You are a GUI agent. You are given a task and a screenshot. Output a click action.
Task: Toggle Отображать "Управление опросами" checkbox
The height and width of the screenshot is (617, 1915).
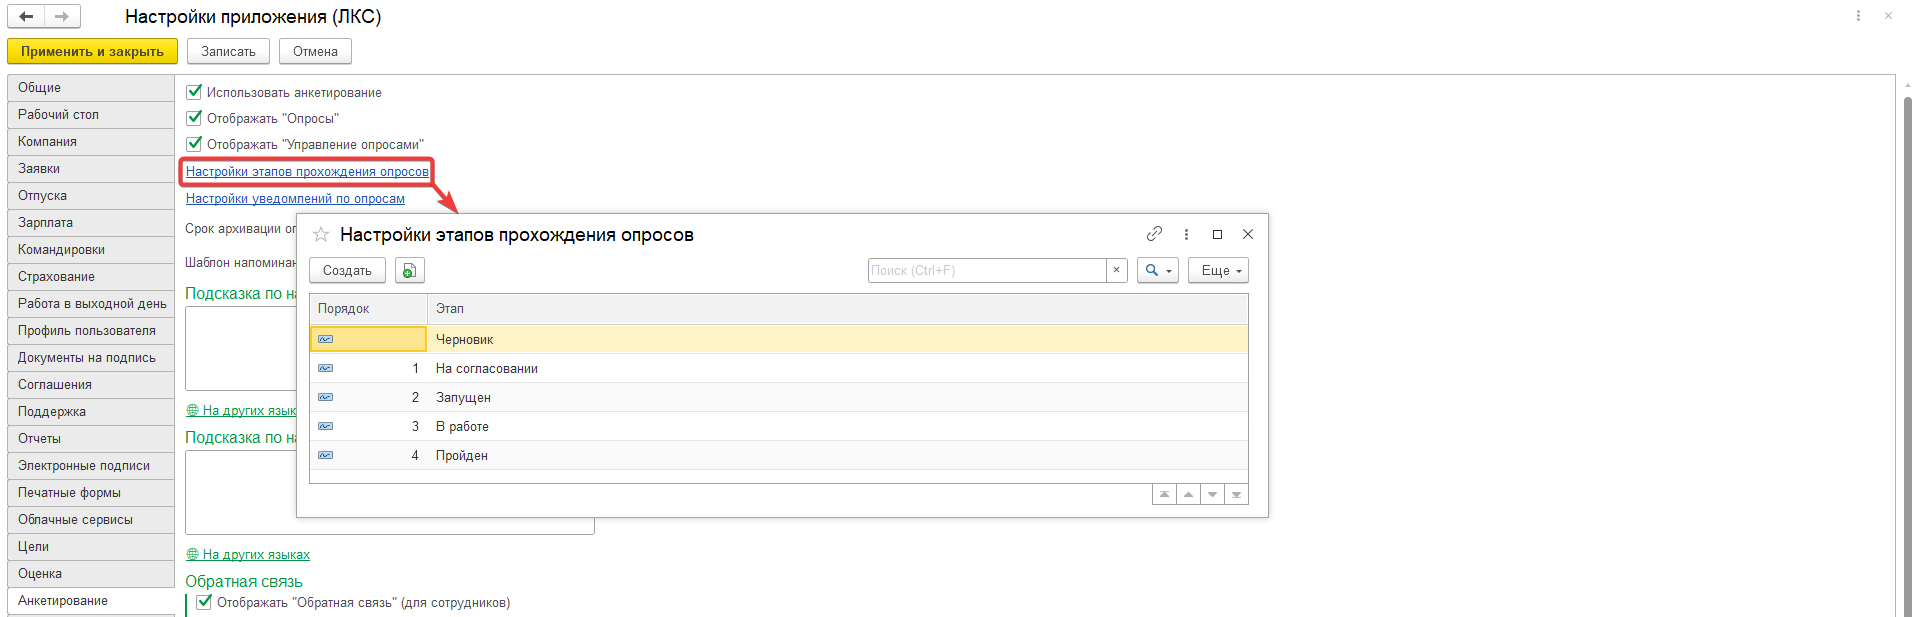tap(195, 144)
